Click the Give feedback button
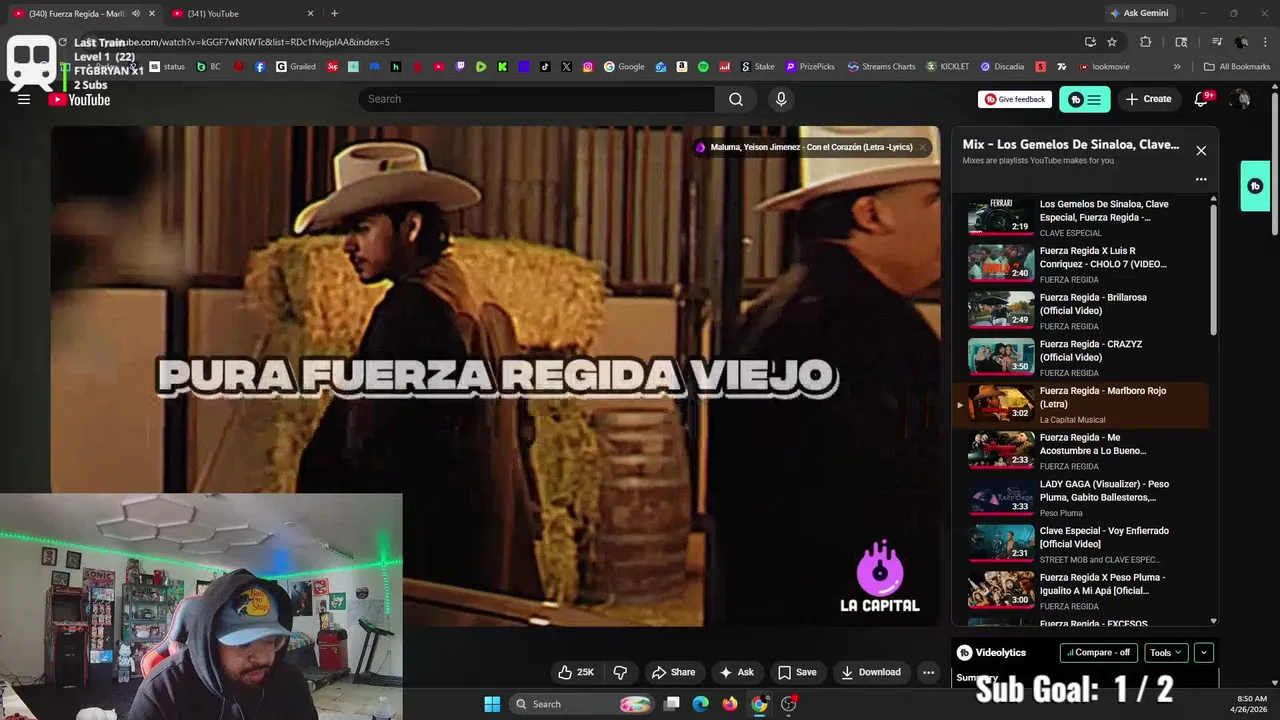This screenshot has height=720, width=1280. click(1015, 99)
